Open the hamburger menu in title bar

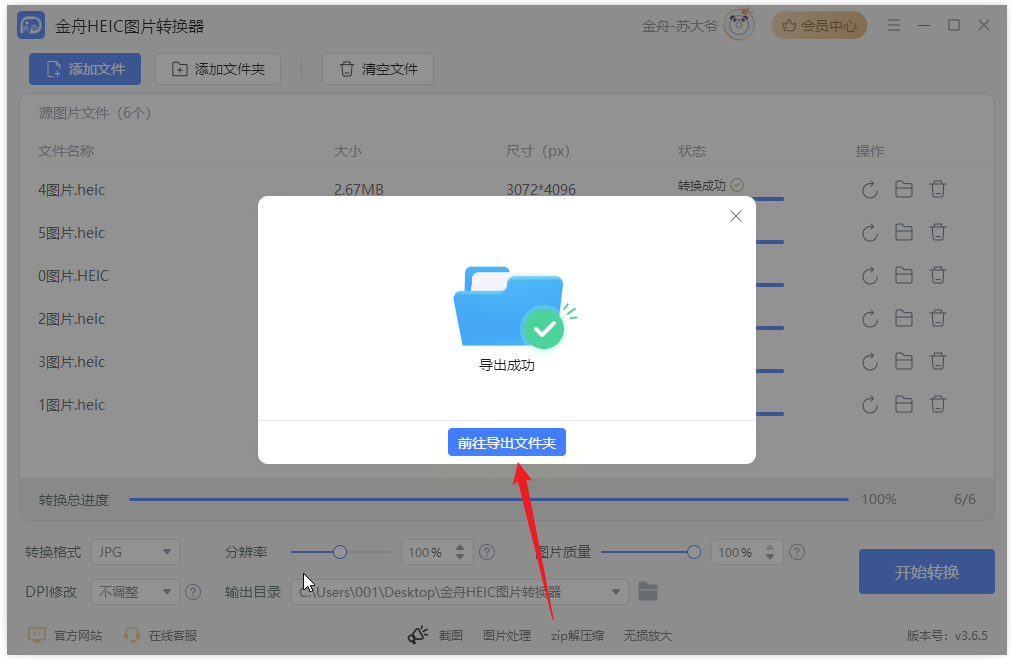(894, 26)
